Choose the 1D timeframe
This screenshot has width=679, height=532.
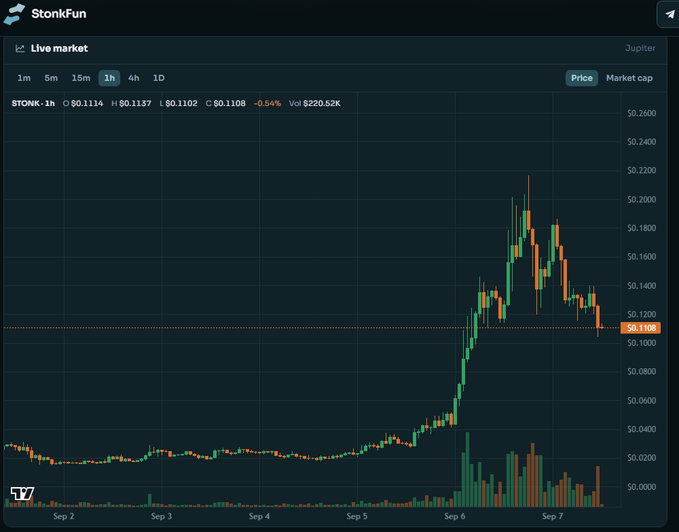158,78
